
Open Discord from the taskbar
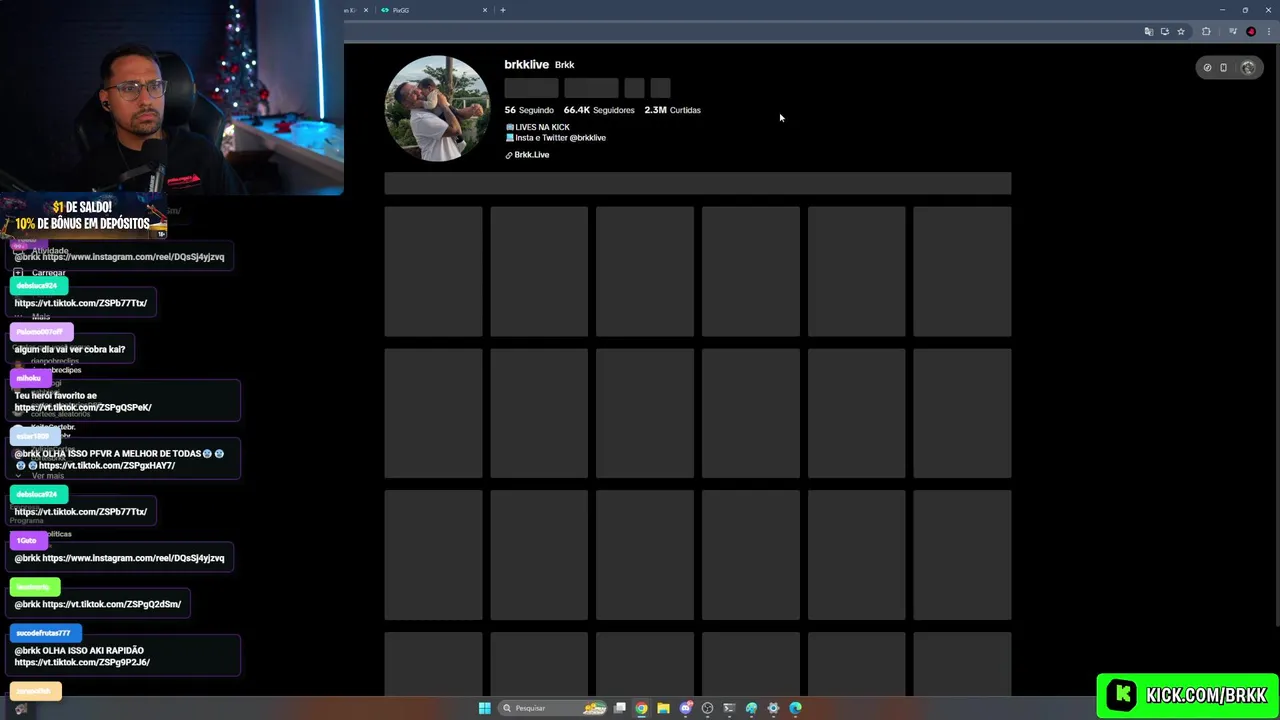(x=686, y=708)
